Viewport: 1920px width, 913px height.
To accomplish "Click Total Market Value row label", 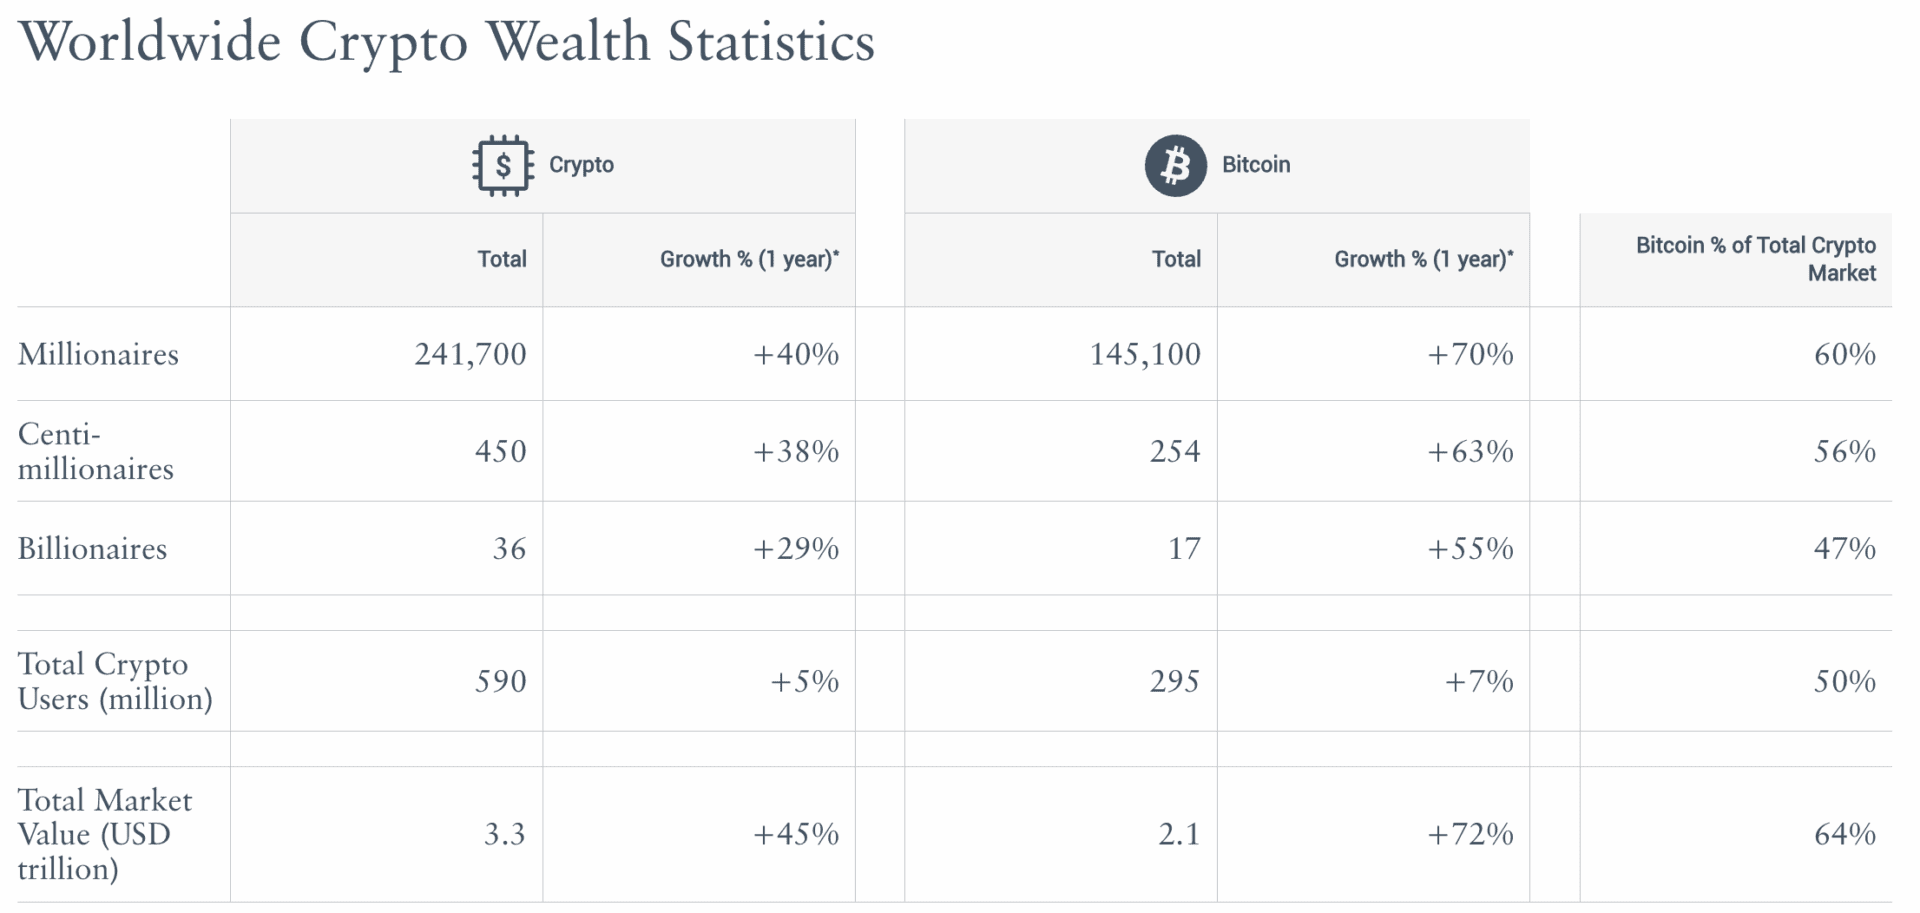I will [x=105, y=834].
